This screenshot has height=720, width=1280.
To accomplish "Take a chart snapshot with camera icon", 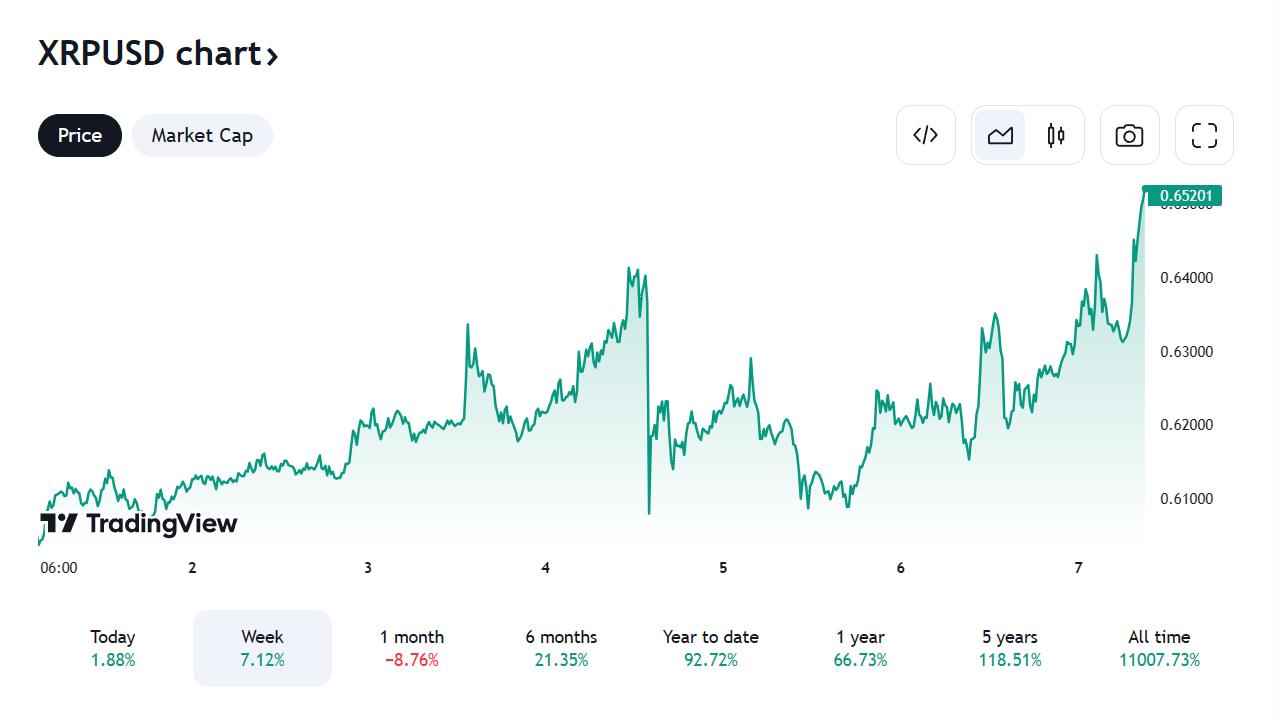I will [x=1129, y=135].
